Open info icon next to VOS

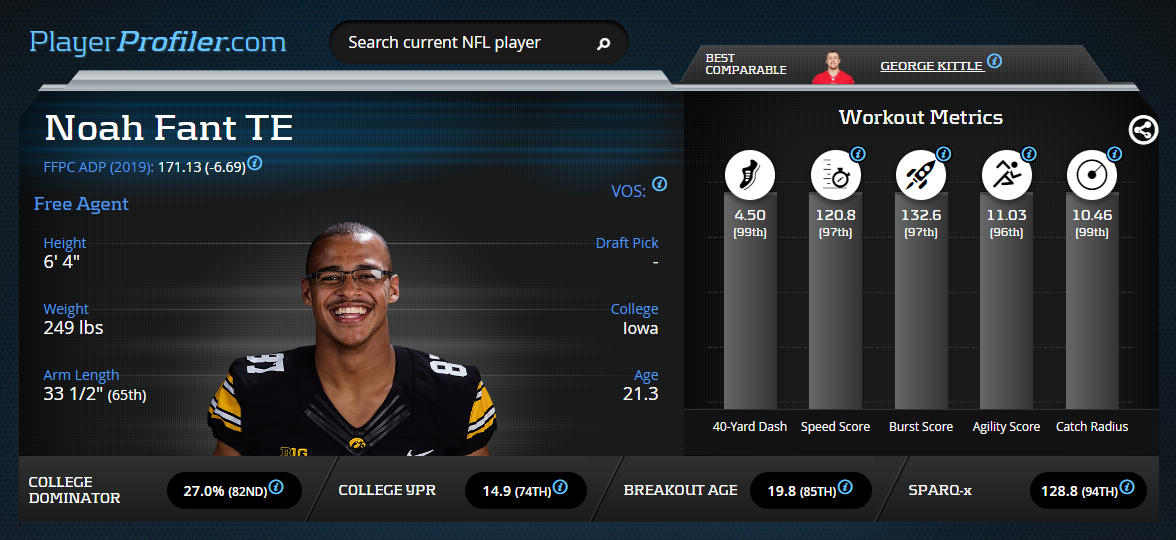click(x=659, y=184)
